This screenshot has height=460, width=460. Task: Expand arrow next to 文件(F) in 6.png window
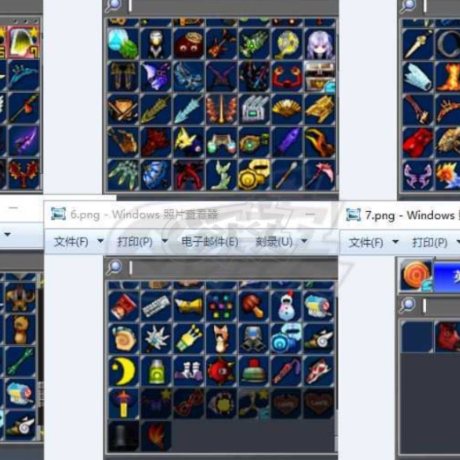click(x=100, y=241)
